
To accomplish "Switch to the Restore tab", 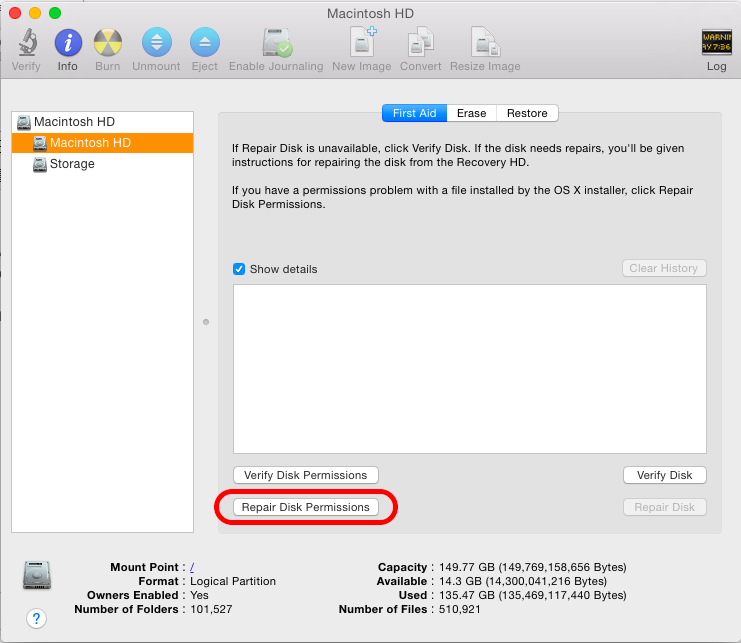I will pos(527,113).
